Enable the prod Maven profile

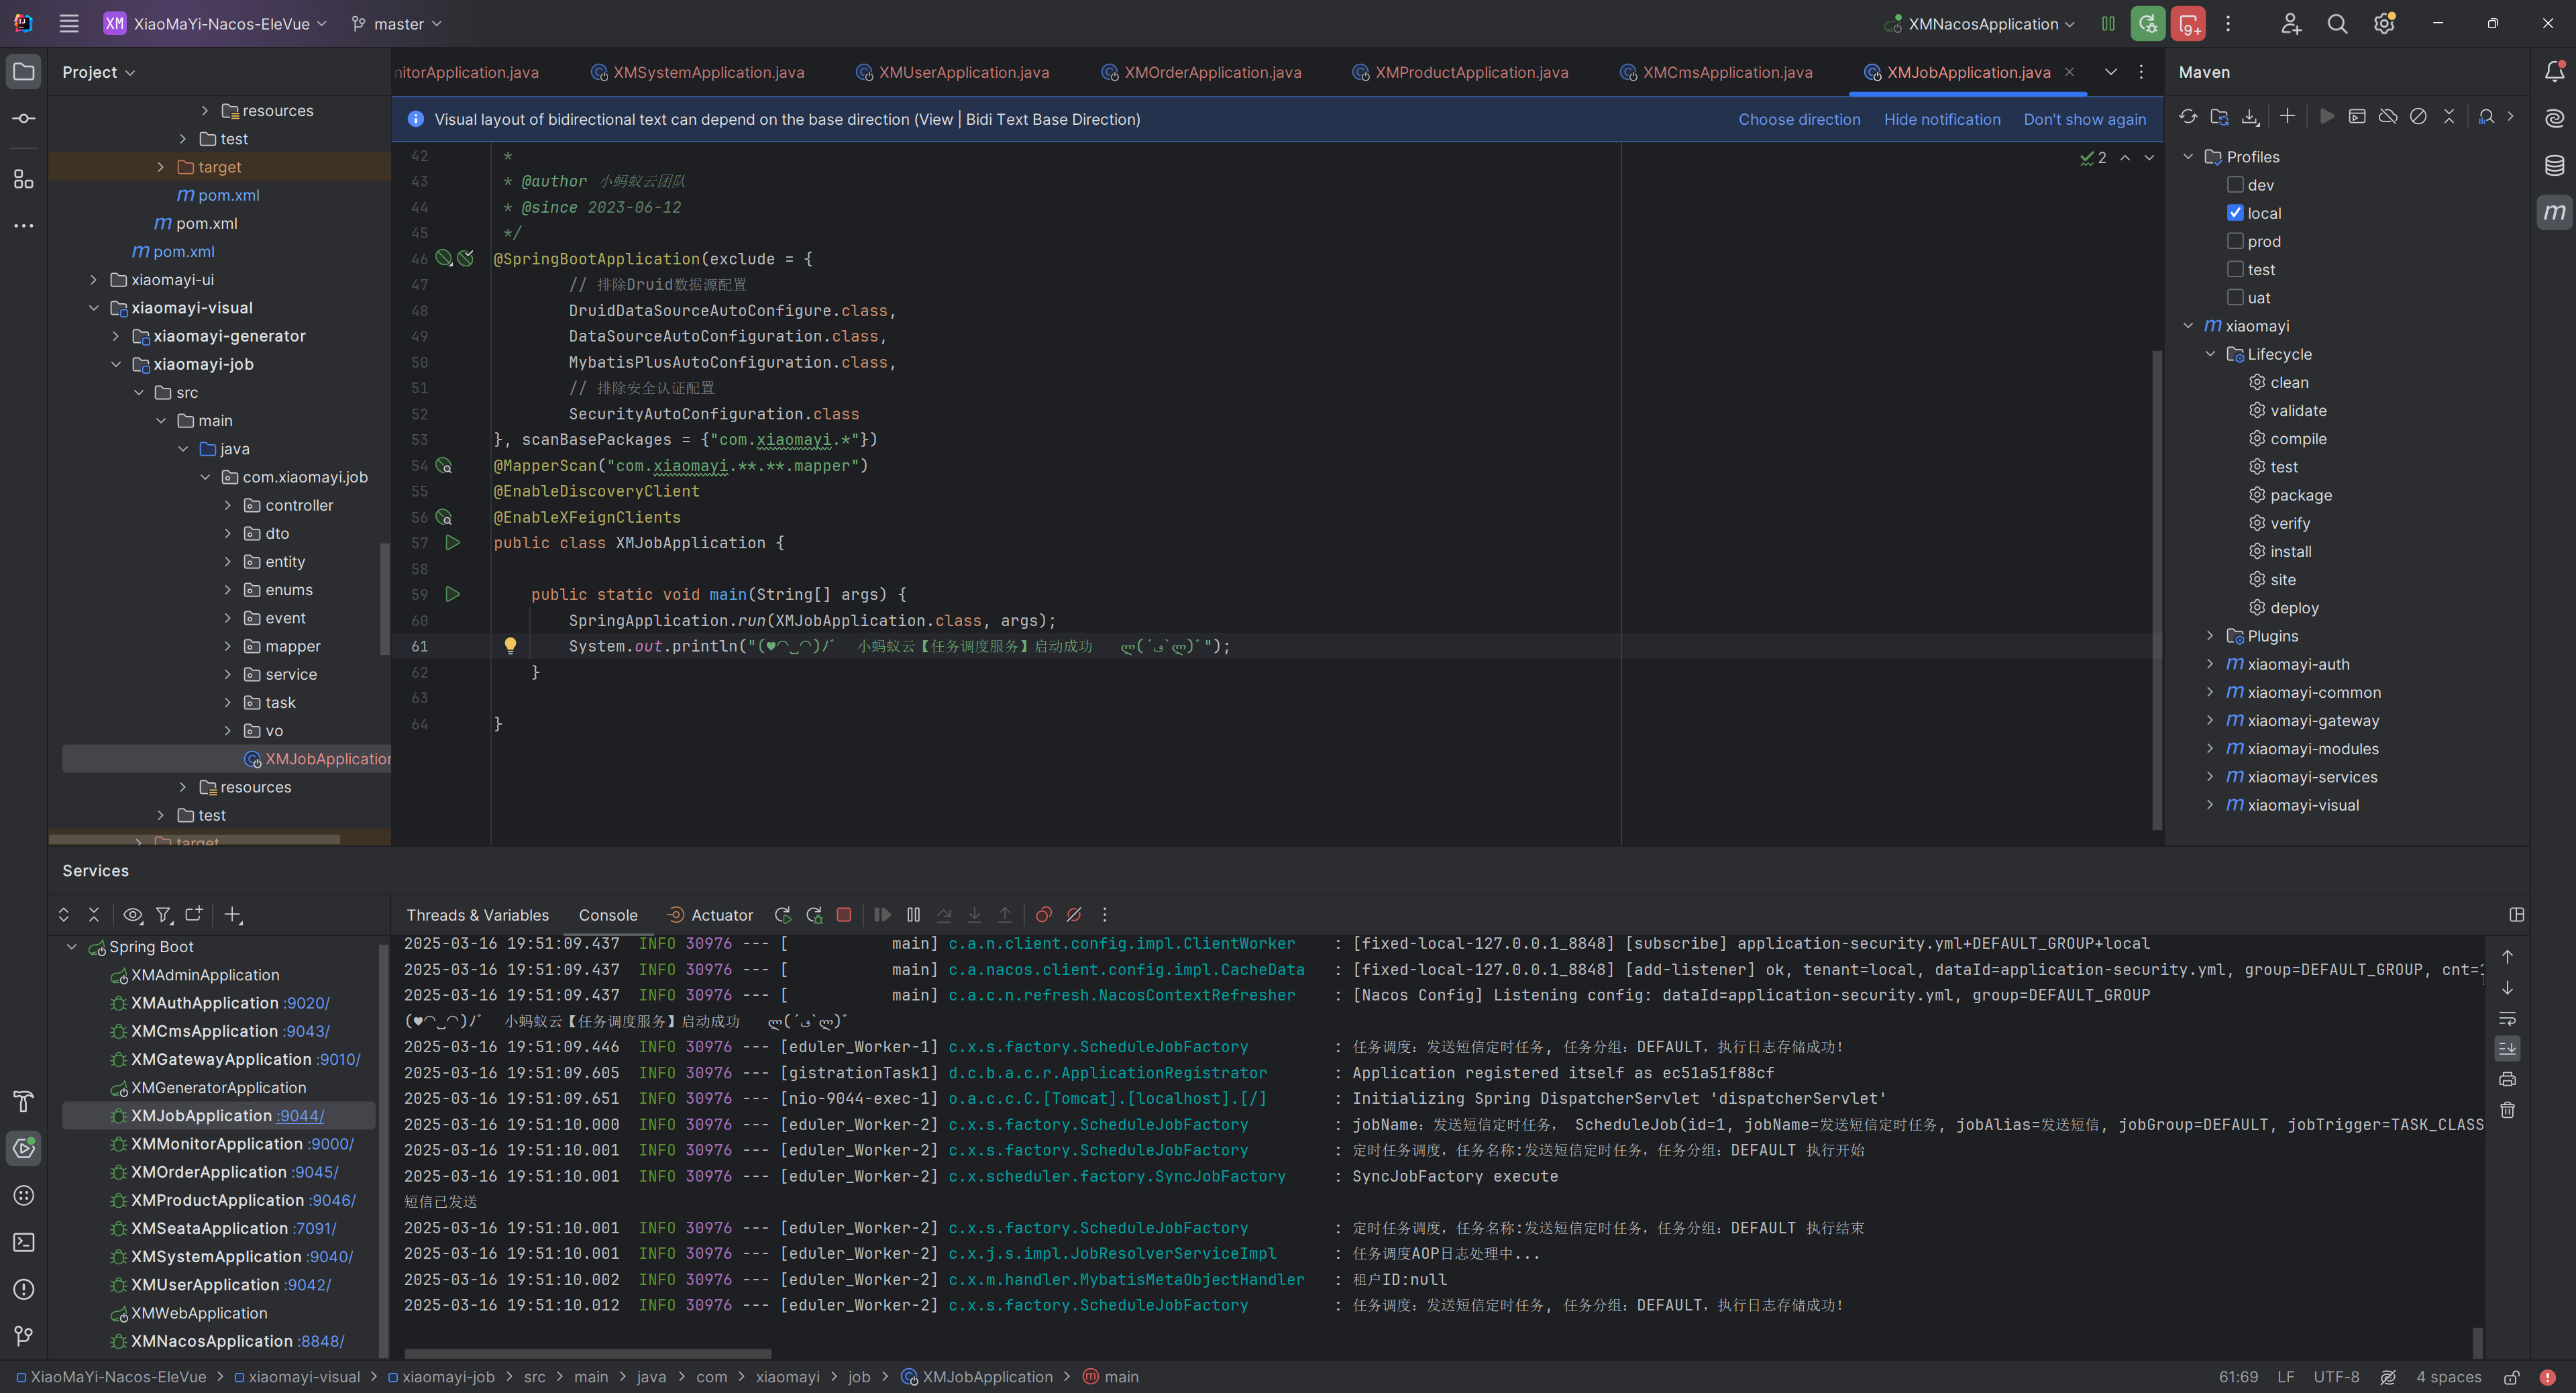click(x=2235, y=241)
